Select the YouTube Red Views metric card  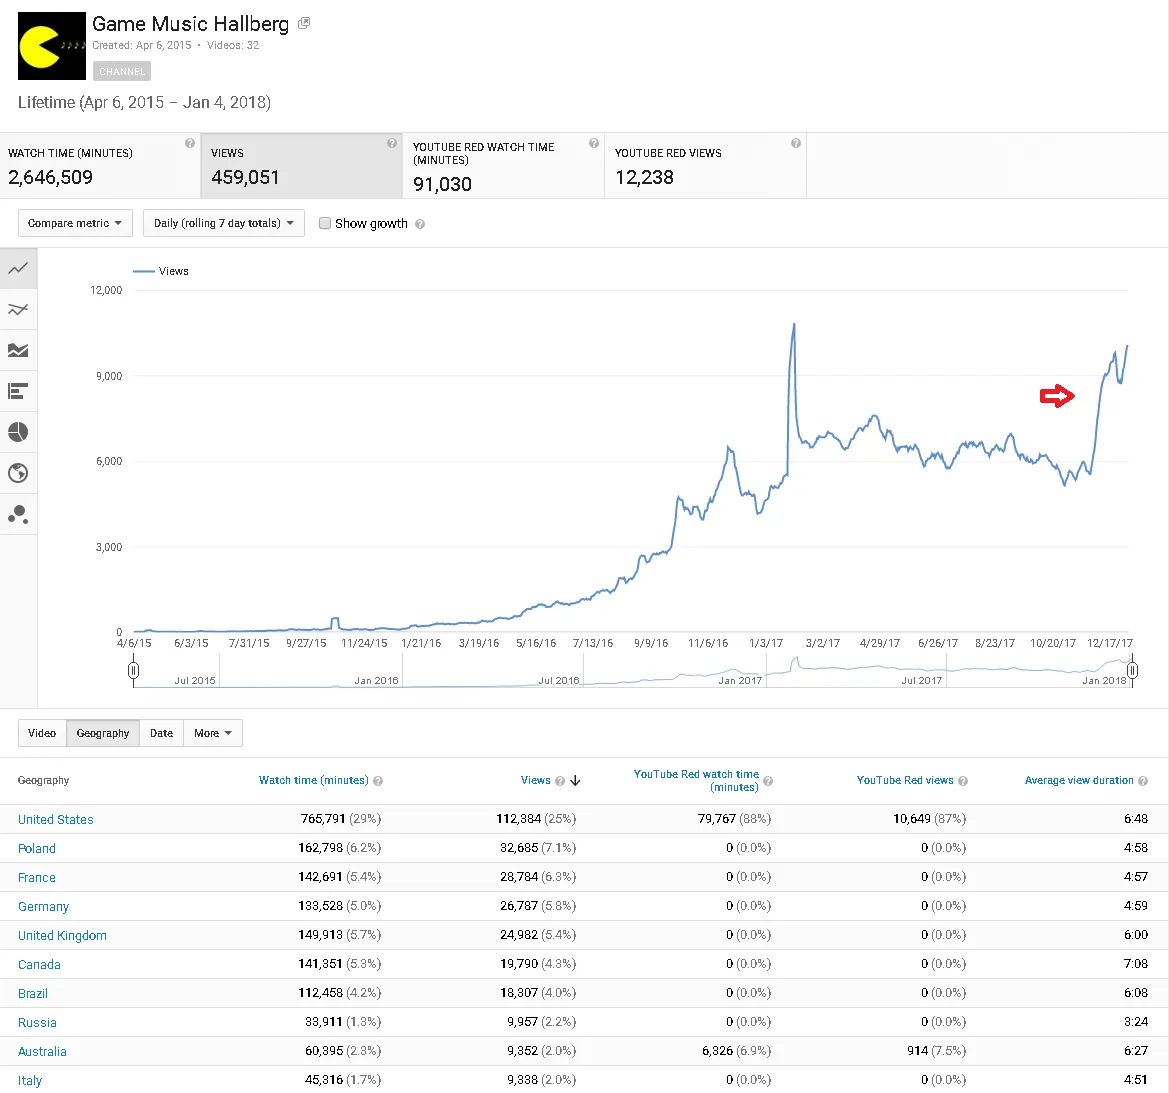click(x=705, y=166)
